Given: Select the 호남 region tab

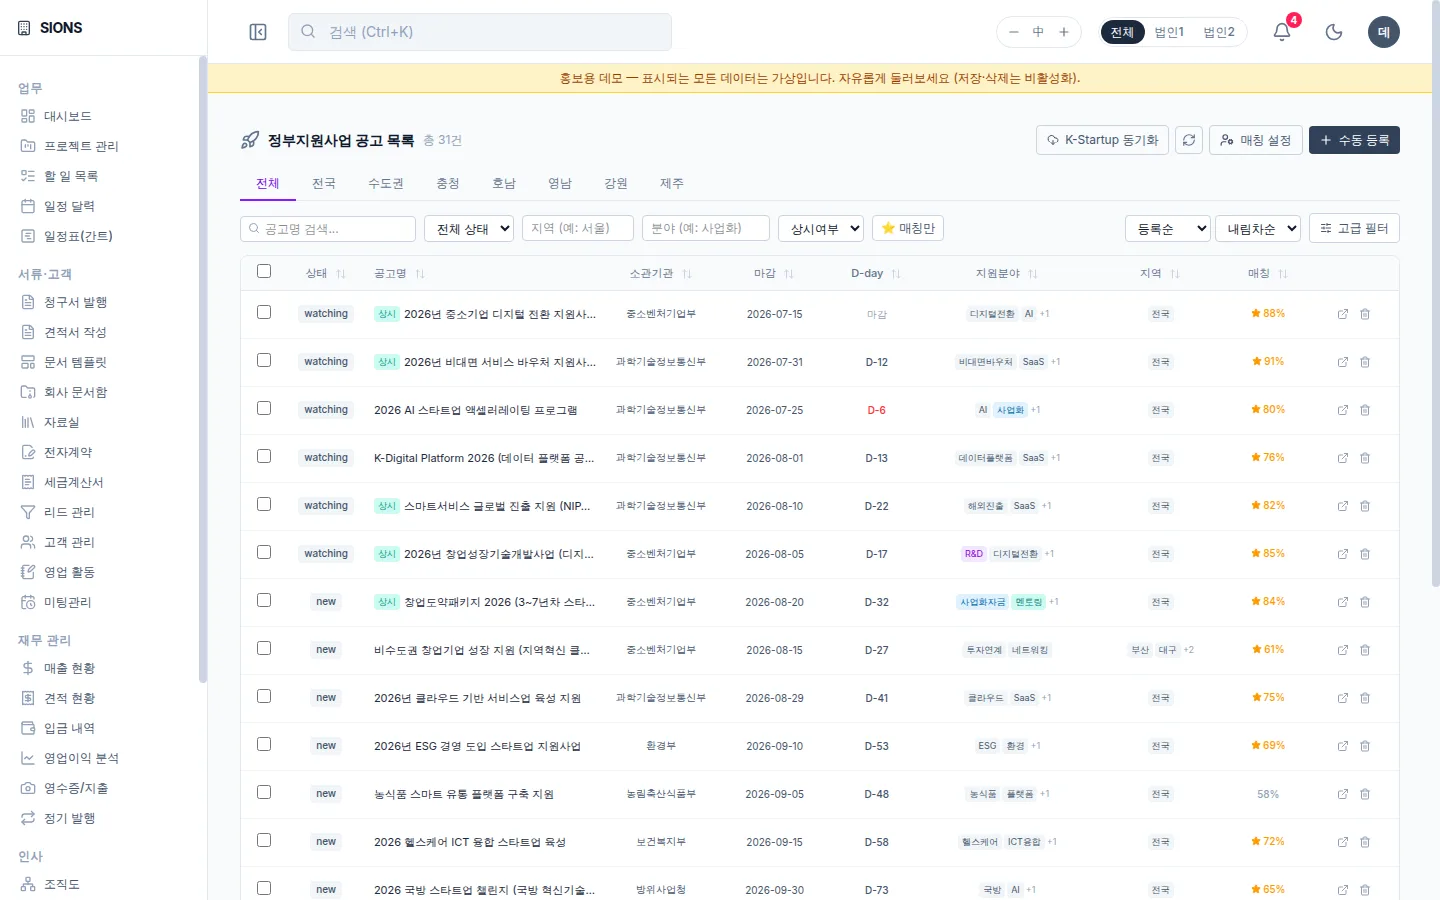Looking at the screenshot, I should tap(504, 183).
